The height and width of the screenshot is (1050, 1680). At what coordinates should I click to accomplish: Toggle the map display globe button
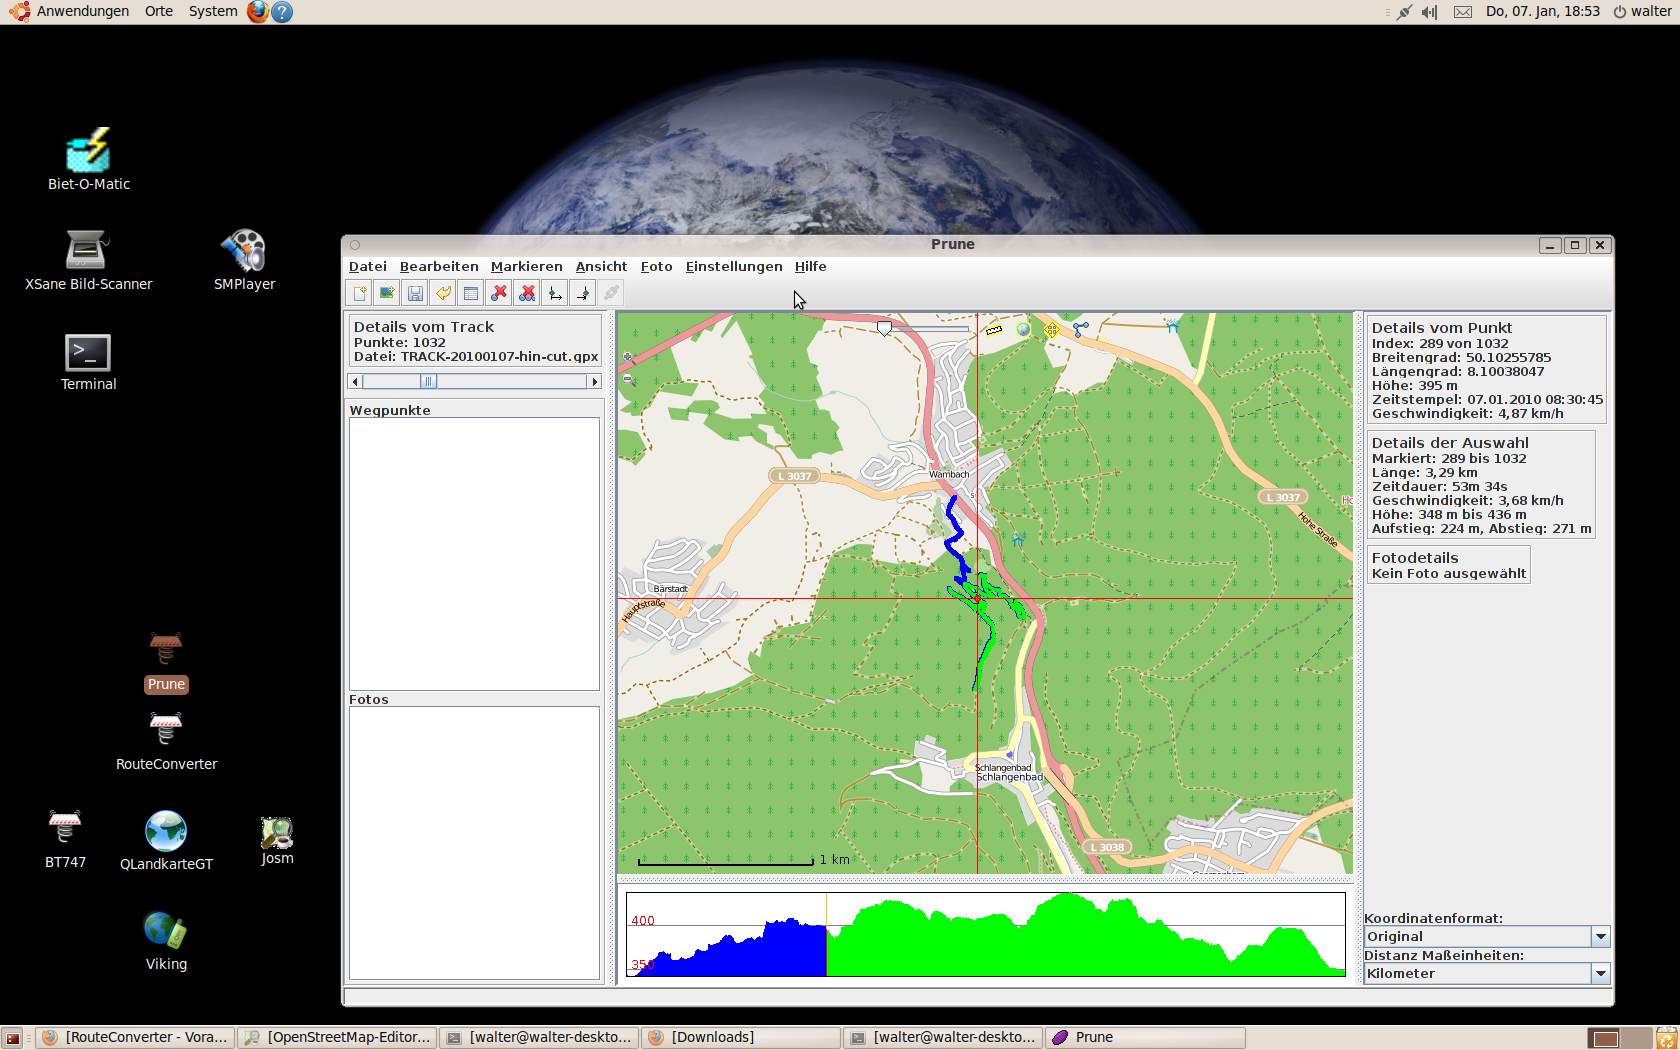(x=1022, y=329)
